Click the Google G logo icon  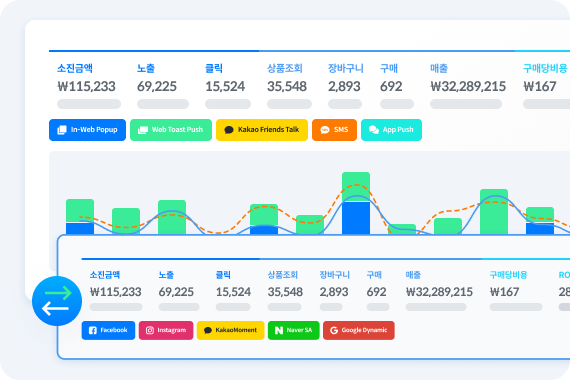click(x=334, y=330)
